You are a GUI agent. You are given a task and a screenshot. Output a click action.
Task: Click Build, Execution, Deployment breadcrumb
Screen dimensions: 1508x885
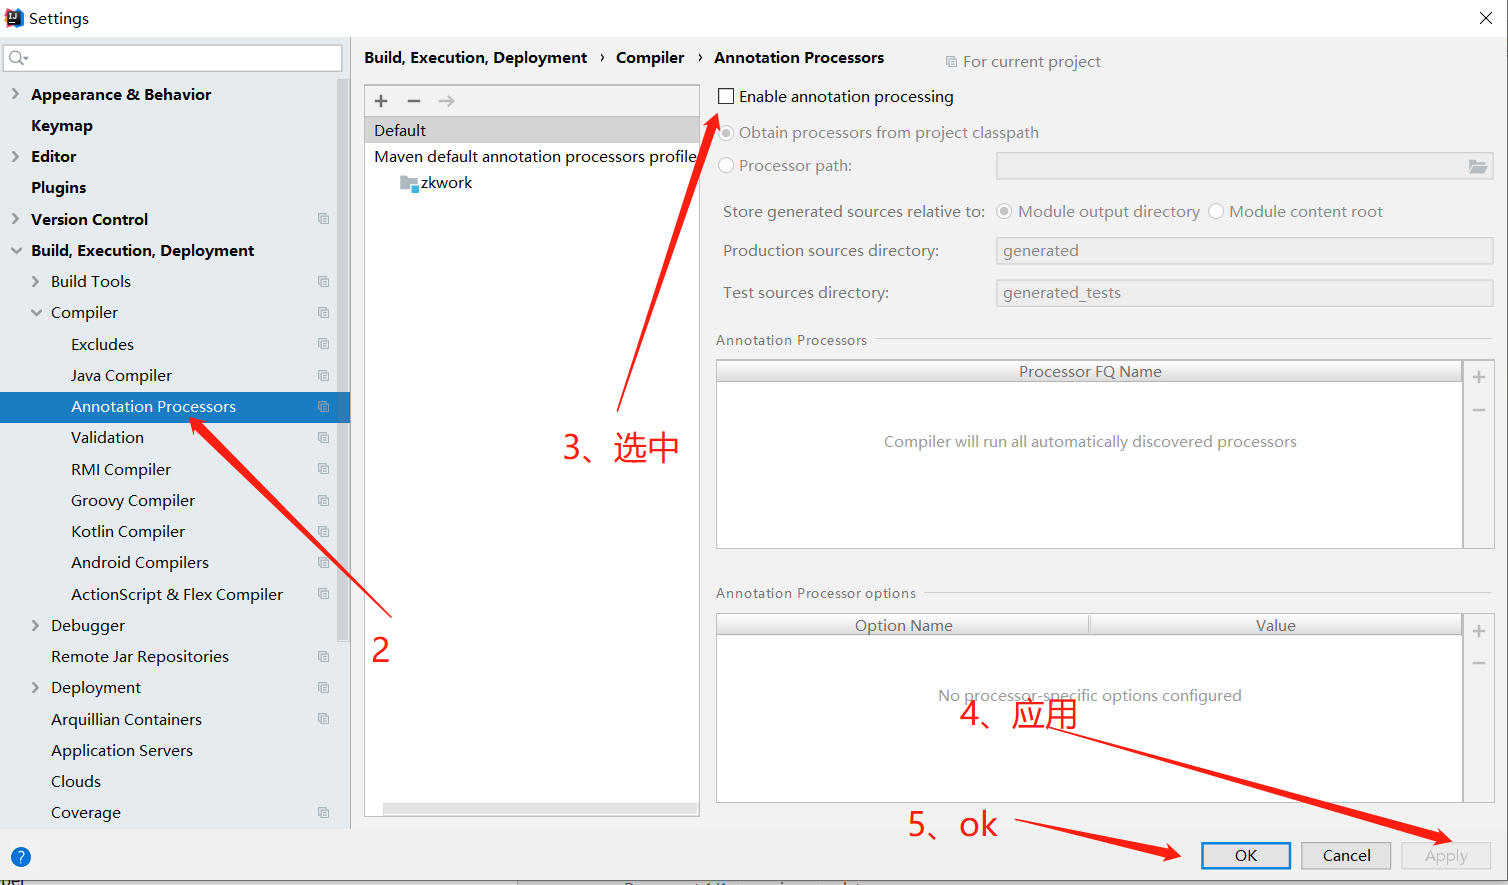tap(476, 58)
